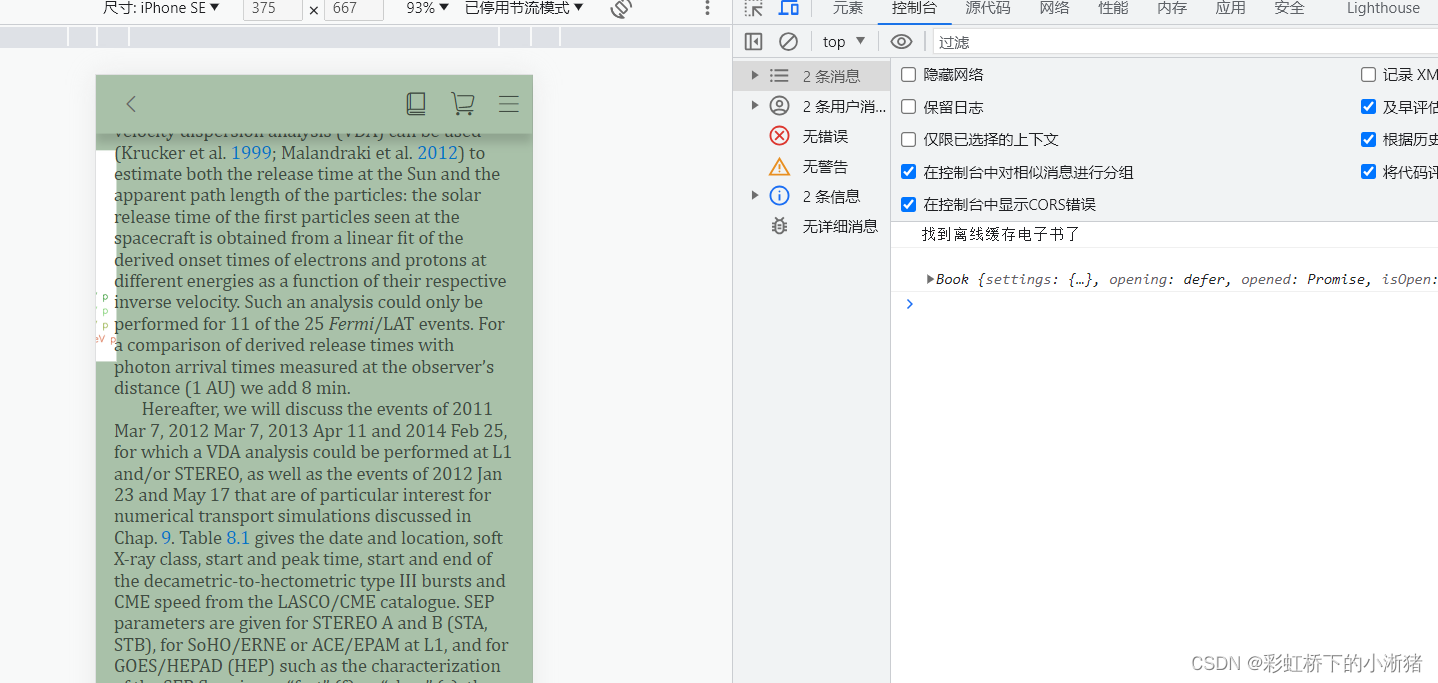1438x683 pixels.
Task: Select the messages list icon
Action: (780, 76)
